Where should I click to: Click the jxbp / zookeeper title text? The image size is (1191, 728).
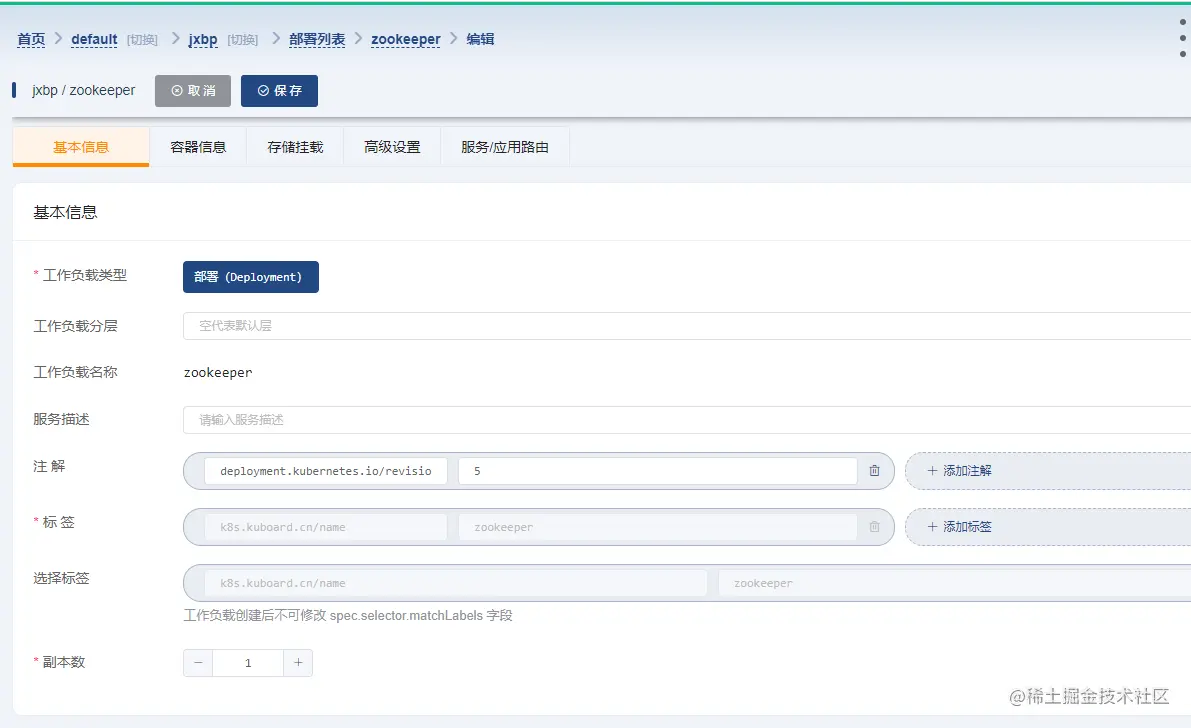coord(84,90)
